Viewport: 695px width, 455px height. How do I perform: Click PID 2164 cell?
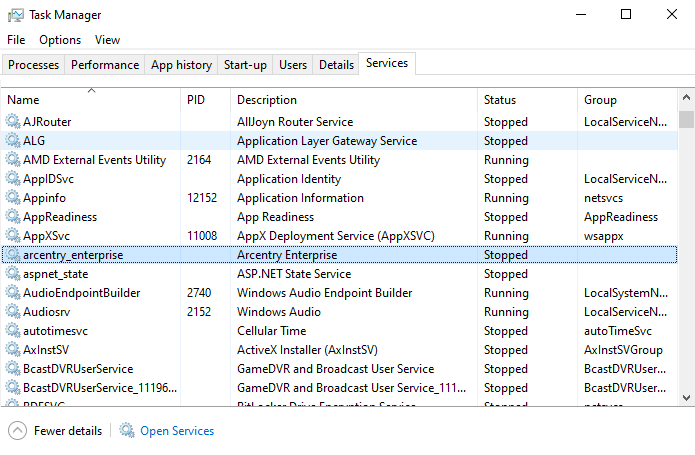pos(199,160)
